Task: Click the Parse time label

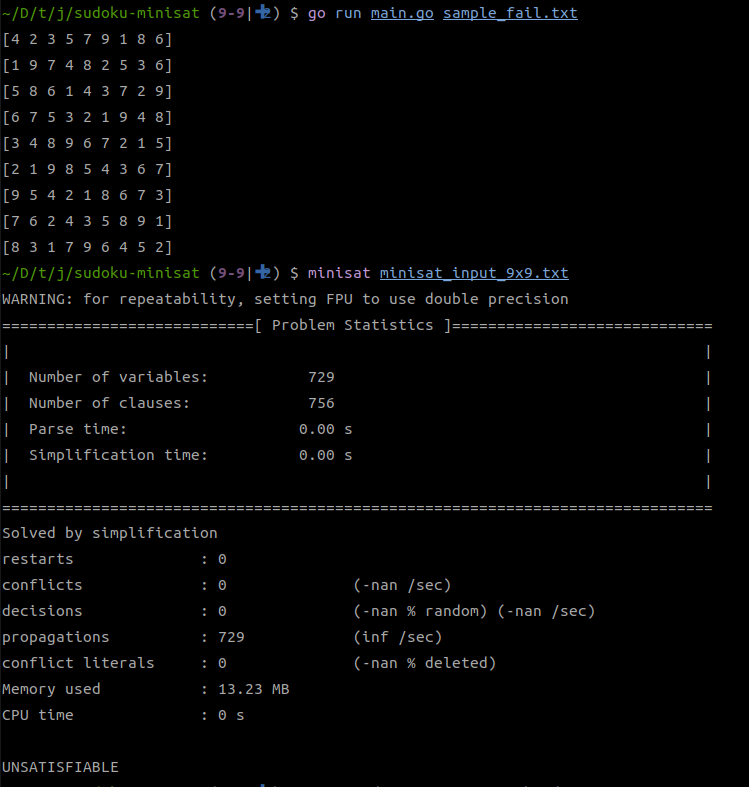Action: coord(78,429)
